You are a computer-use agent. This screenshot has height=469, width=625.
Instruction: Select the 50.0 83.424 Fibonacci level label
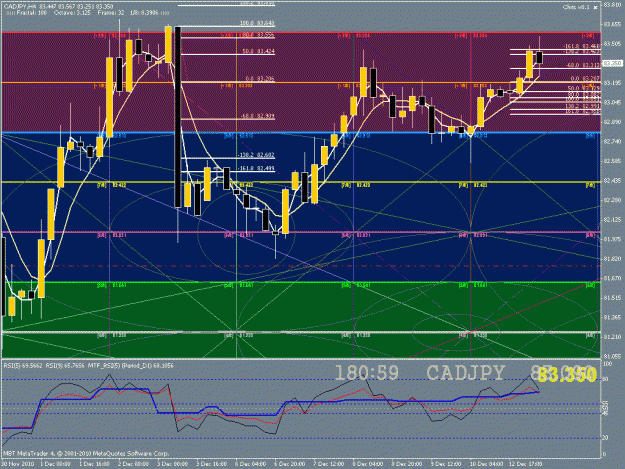click(258, 51)
